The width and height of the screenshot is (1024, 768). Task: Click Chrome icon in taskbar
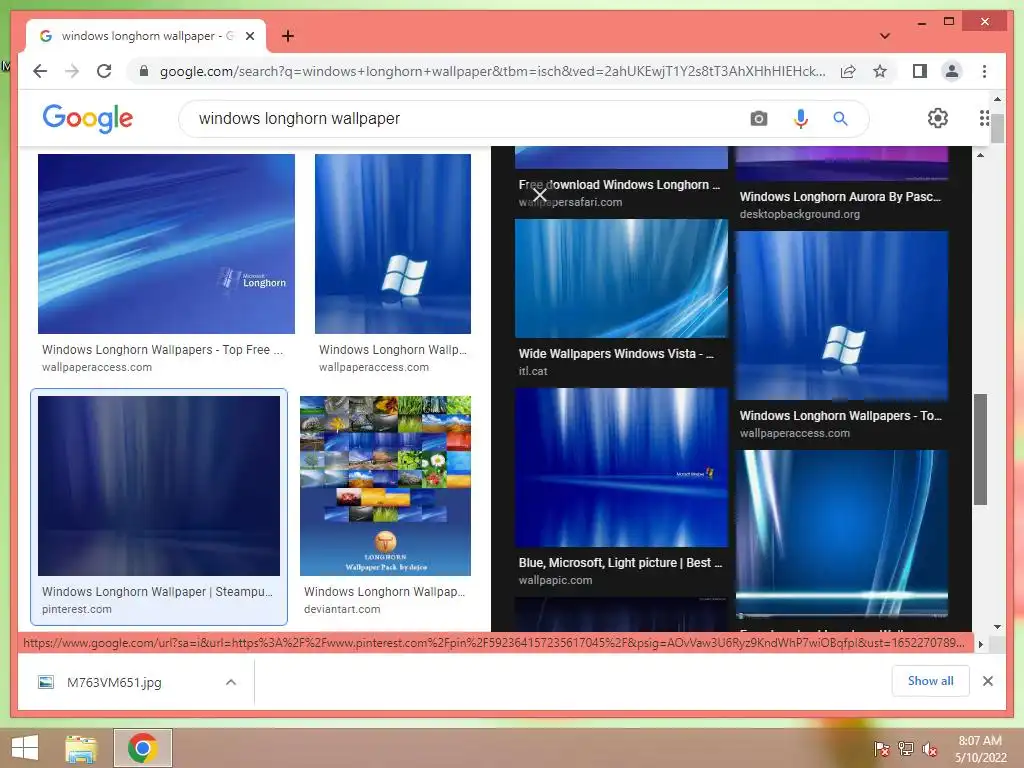coord(142,748)
